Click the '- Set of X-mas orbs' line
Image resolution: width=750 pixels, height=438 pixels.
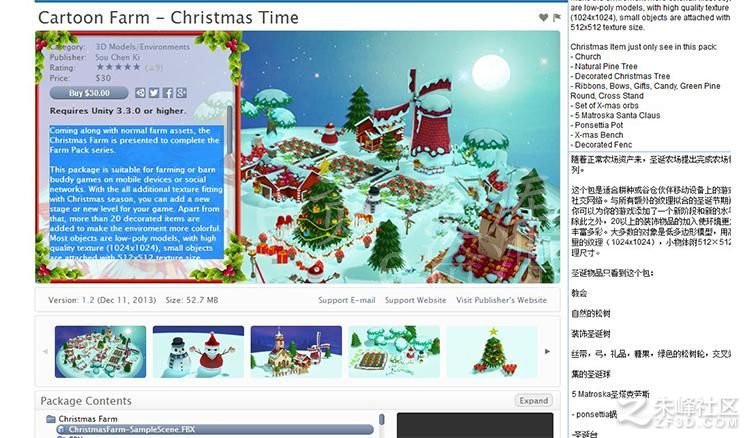point(604,105)
